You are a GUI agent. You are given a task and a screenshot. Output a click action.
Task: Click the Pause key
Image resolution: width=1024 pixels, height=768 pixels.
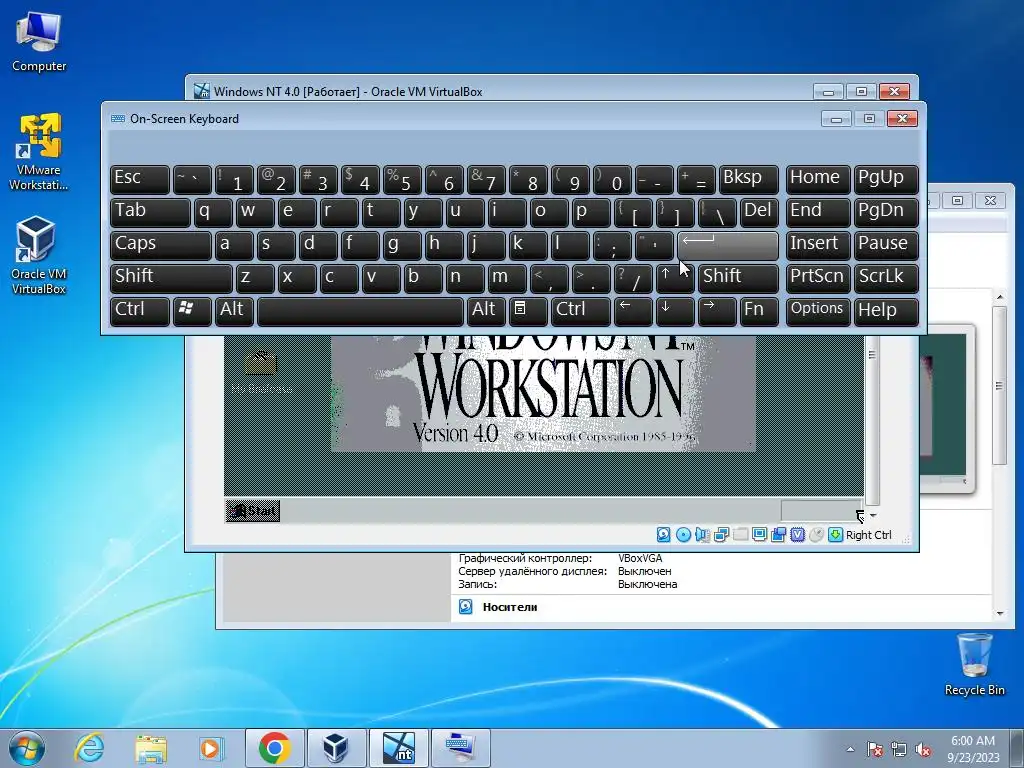pyautogui.click(x=886, y=245)
